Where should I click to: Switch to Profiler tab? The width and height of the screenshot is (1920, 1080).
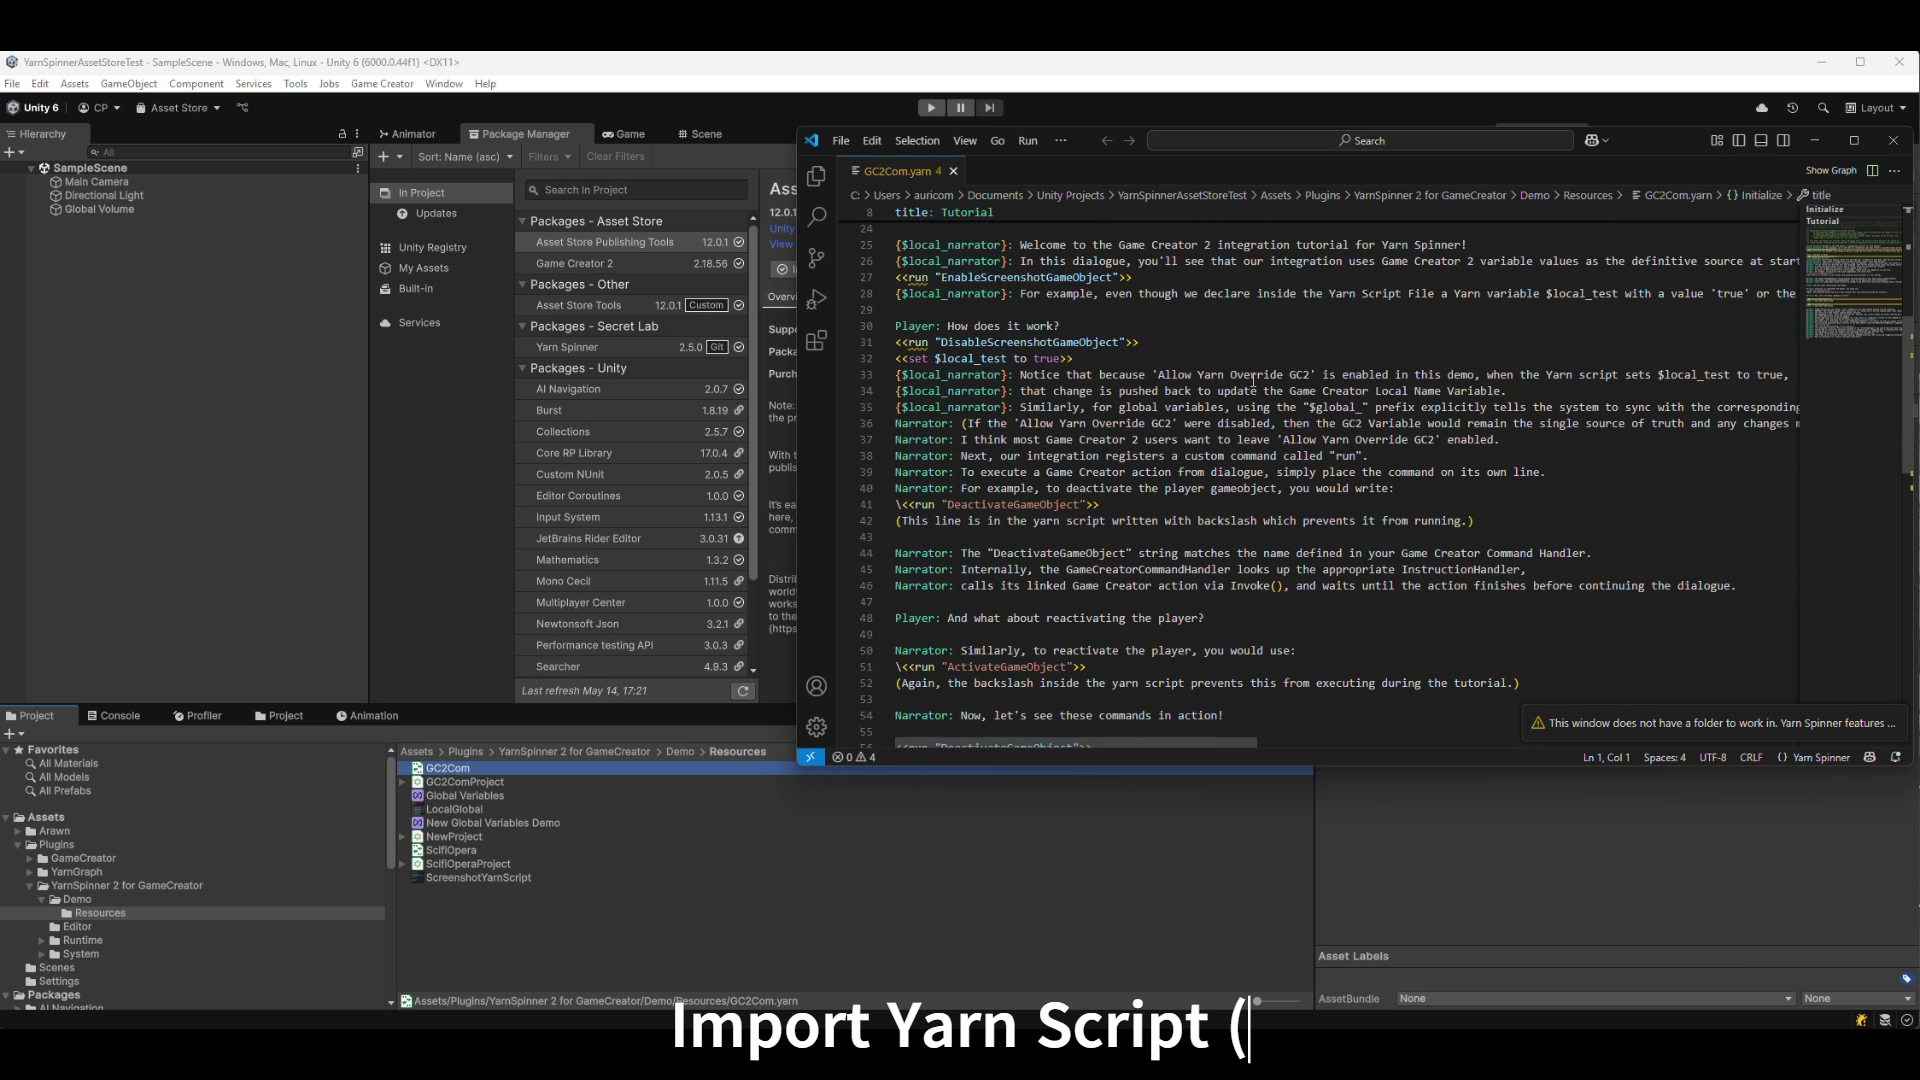click(x=197, y=716)
